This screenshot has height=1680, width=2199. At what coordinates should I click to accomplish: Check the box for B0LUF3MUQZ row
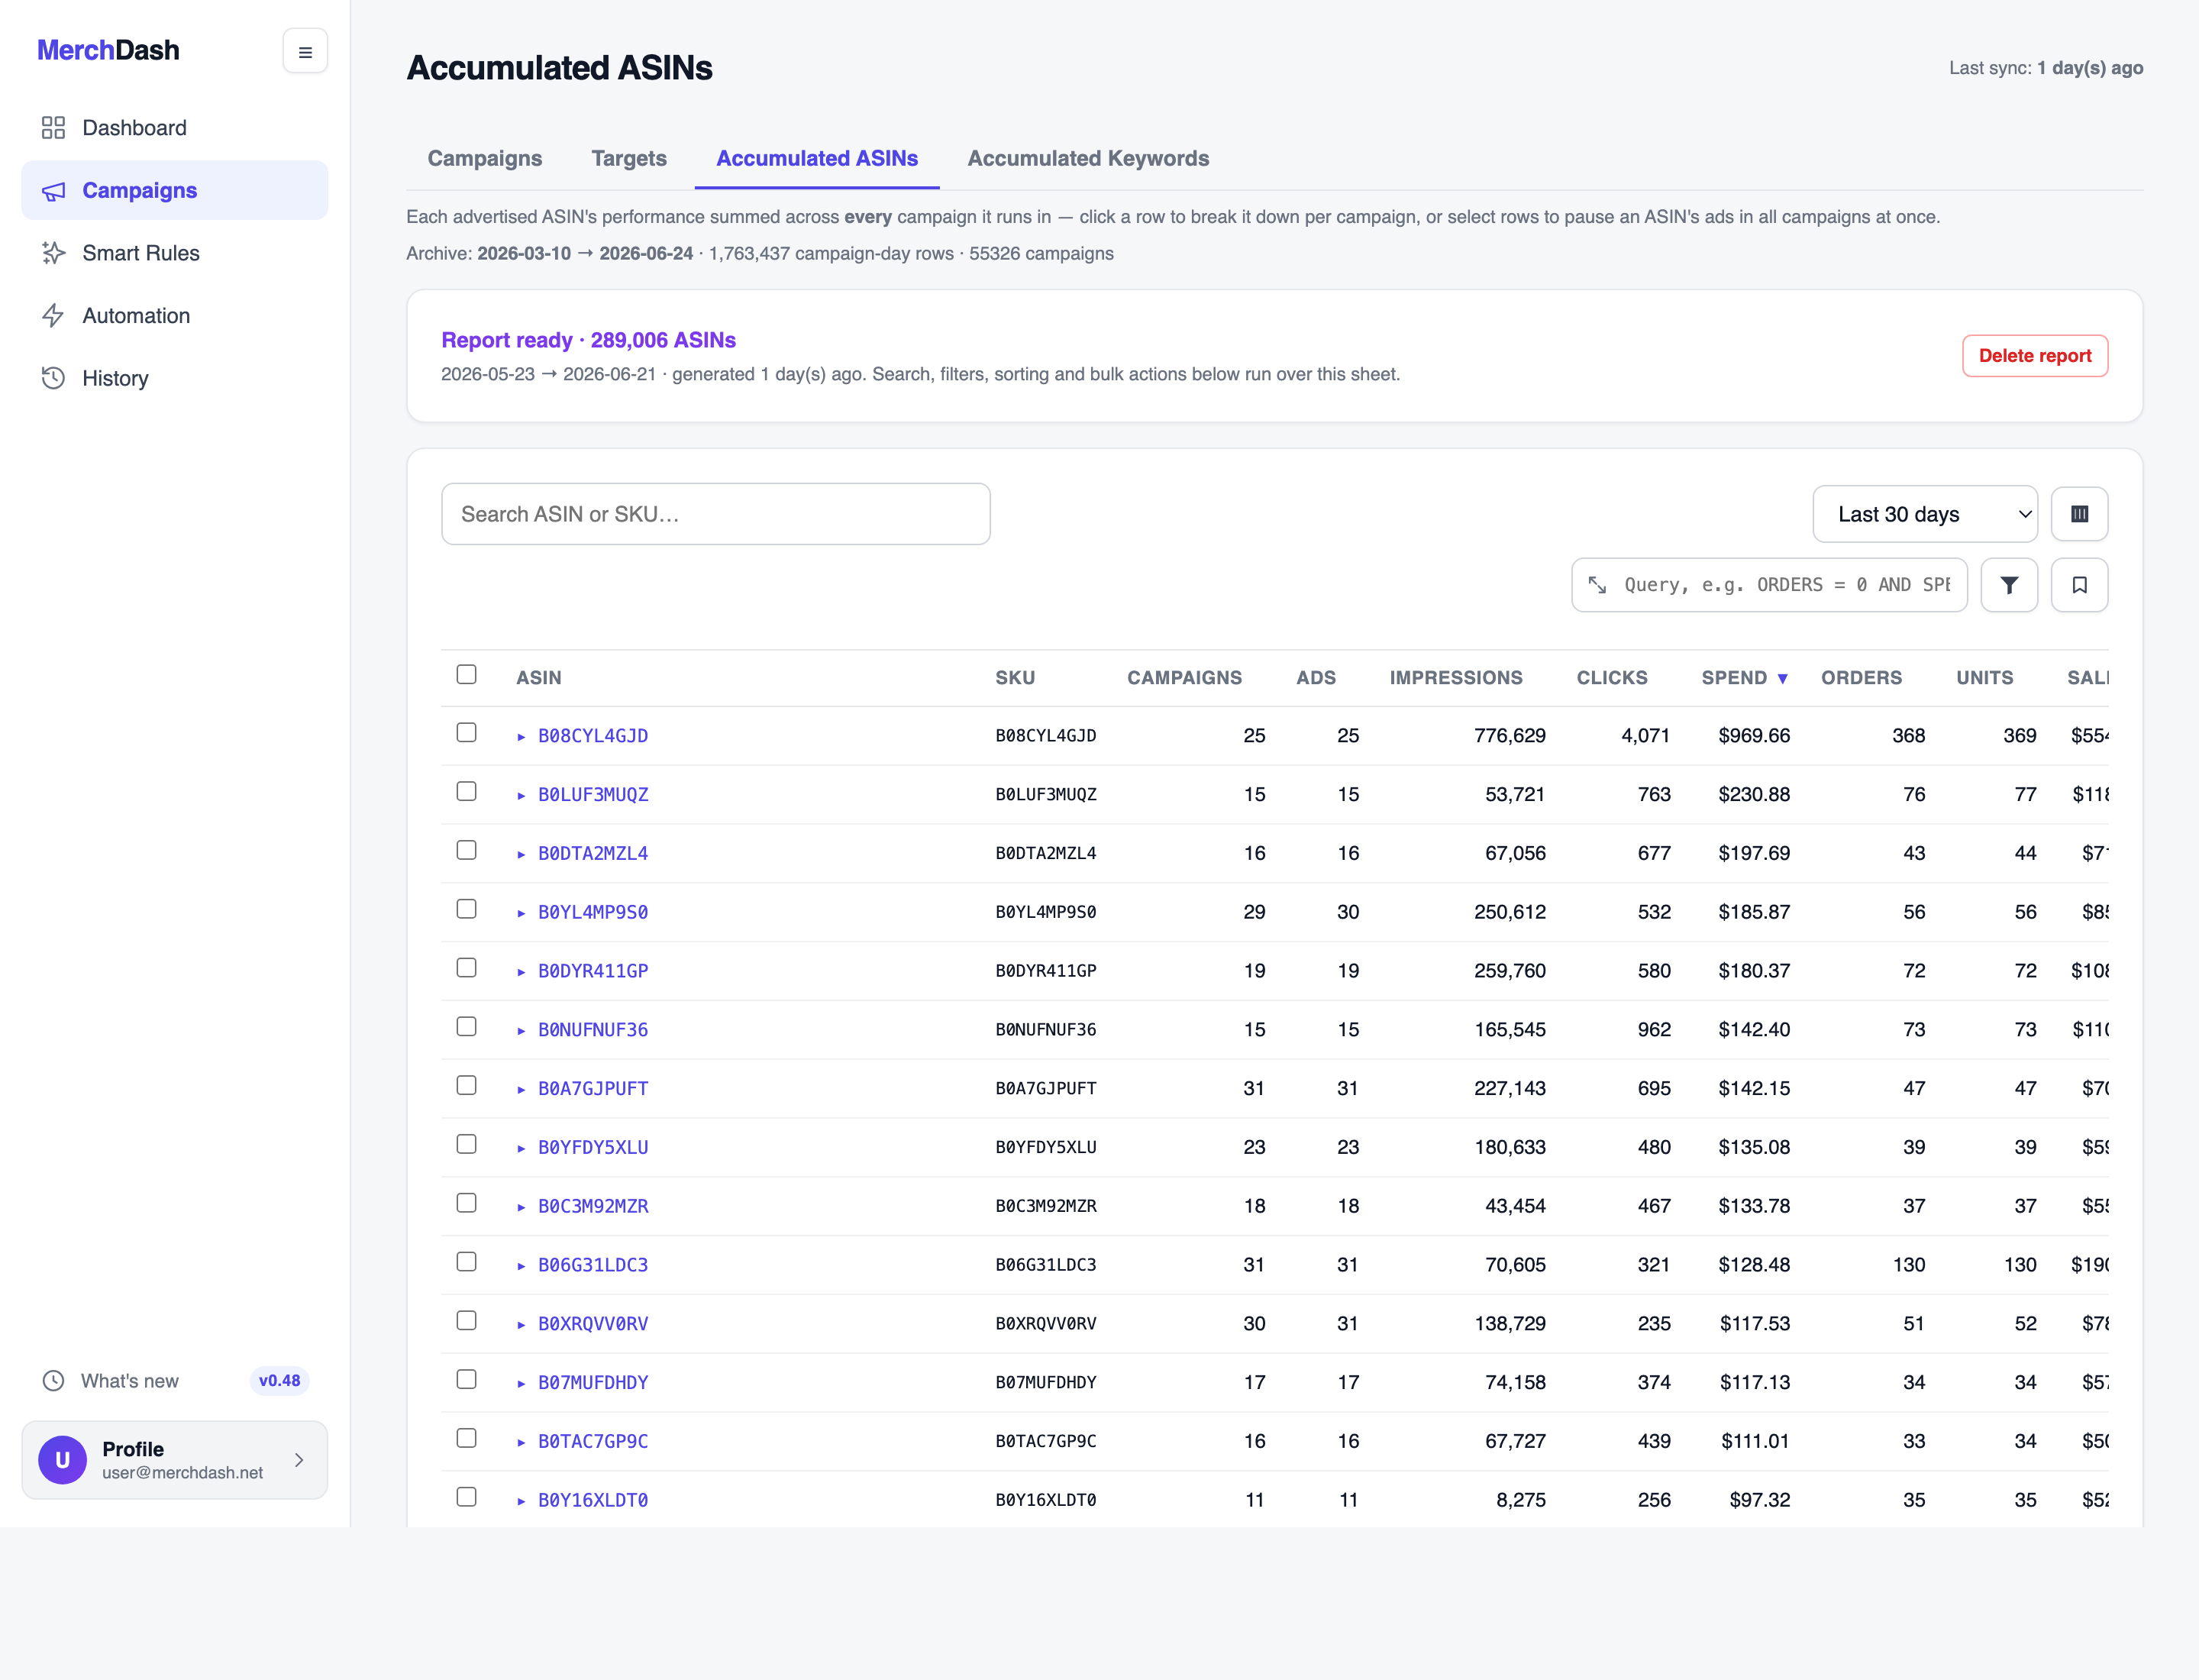[x=466, y=791]
